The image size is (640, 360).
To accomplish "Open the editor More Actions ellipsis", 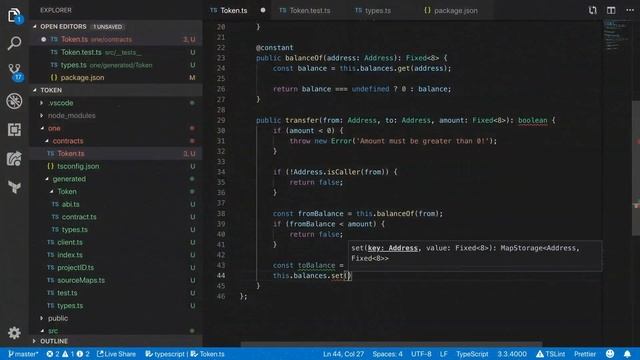I will pyautogui.click(x=630, y=10).
